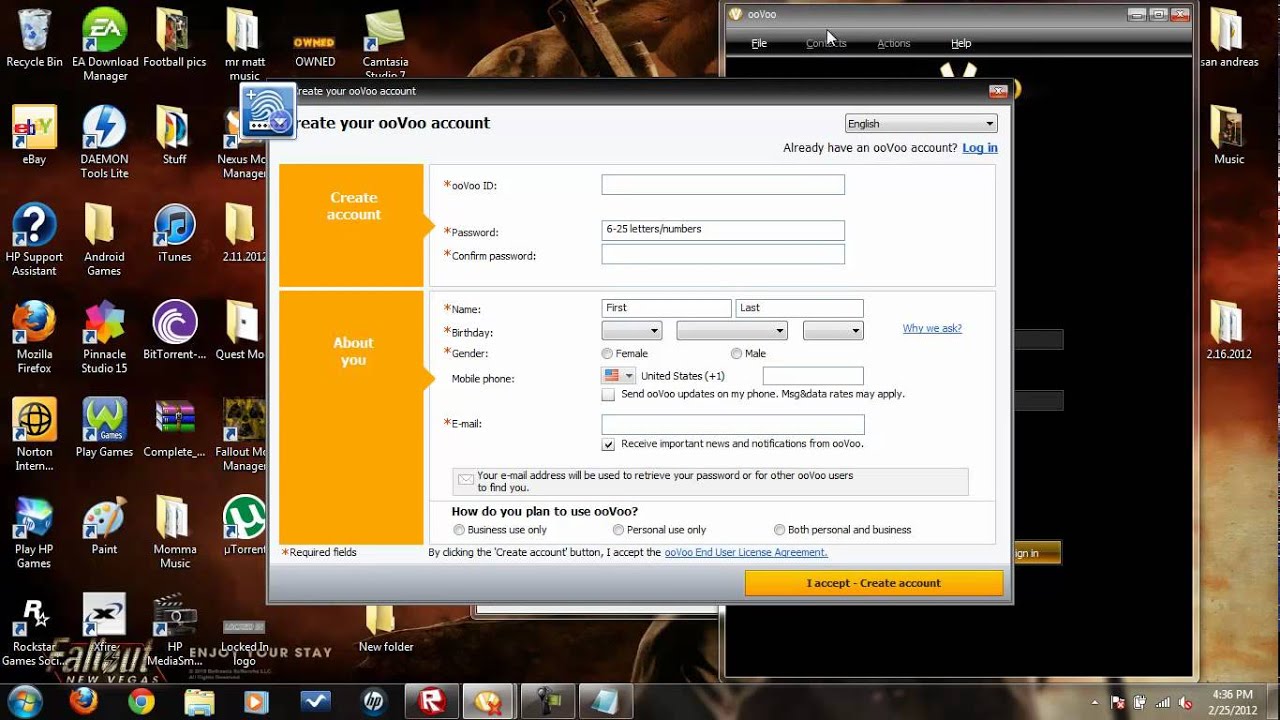Viewport: 1280px width, 720px height.
Task: Click the Sign in button in ooVoo window
Action: 1037,552
